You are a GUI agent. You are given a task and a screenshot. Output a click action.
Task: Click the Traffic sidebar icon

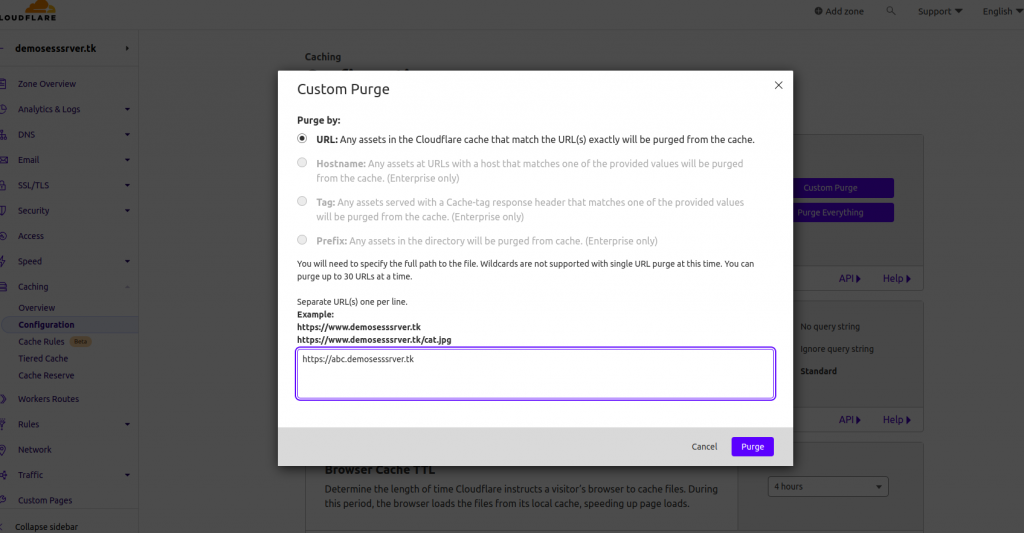(x=3, y=476)
